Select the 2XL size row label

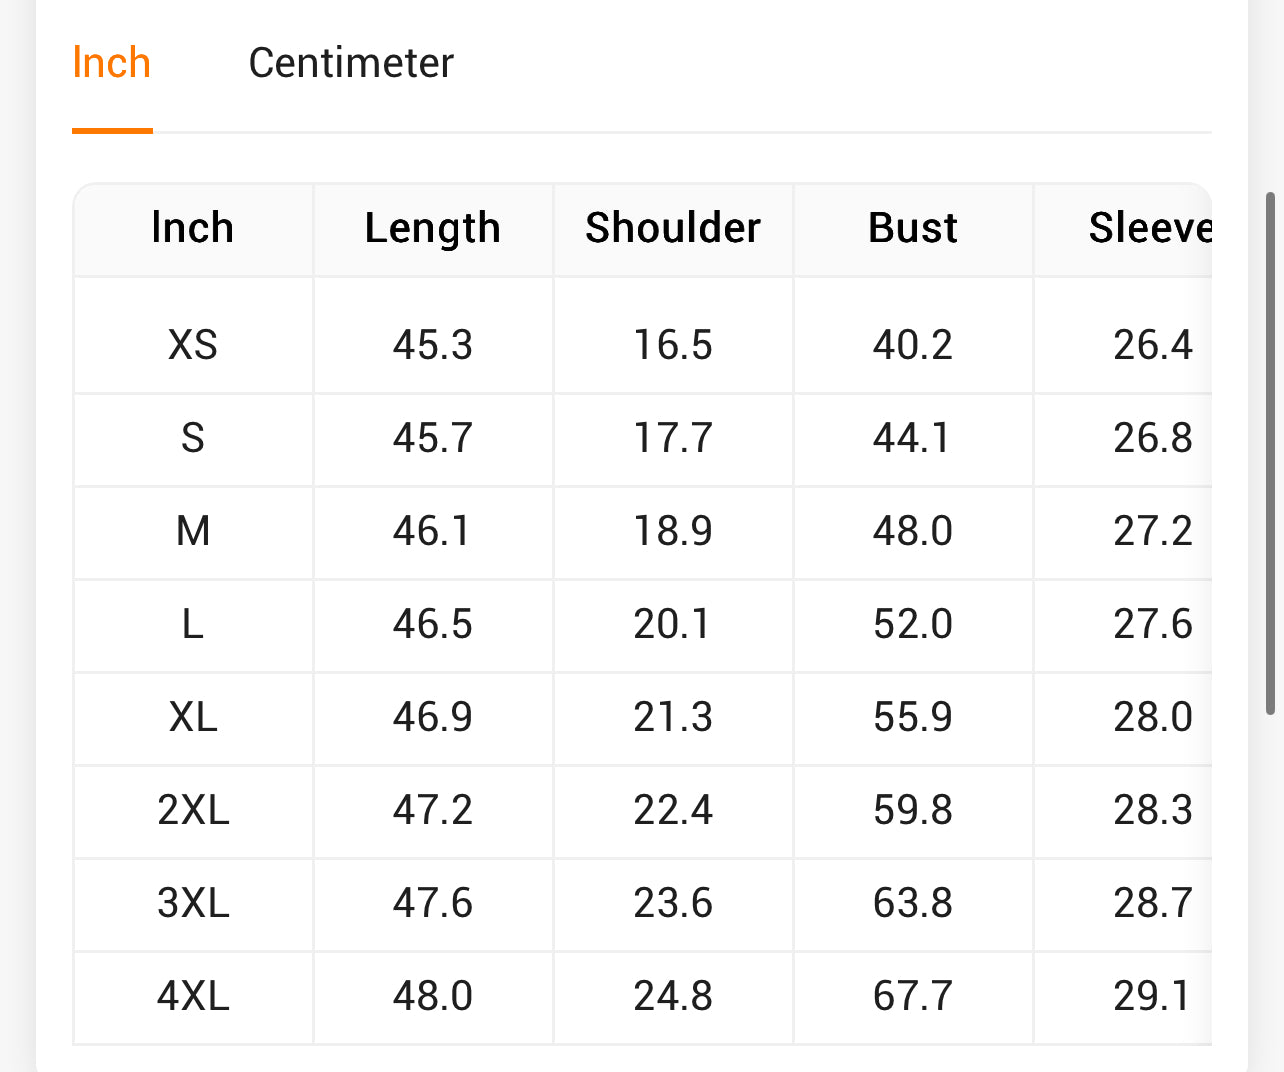[x=193, y=810]
